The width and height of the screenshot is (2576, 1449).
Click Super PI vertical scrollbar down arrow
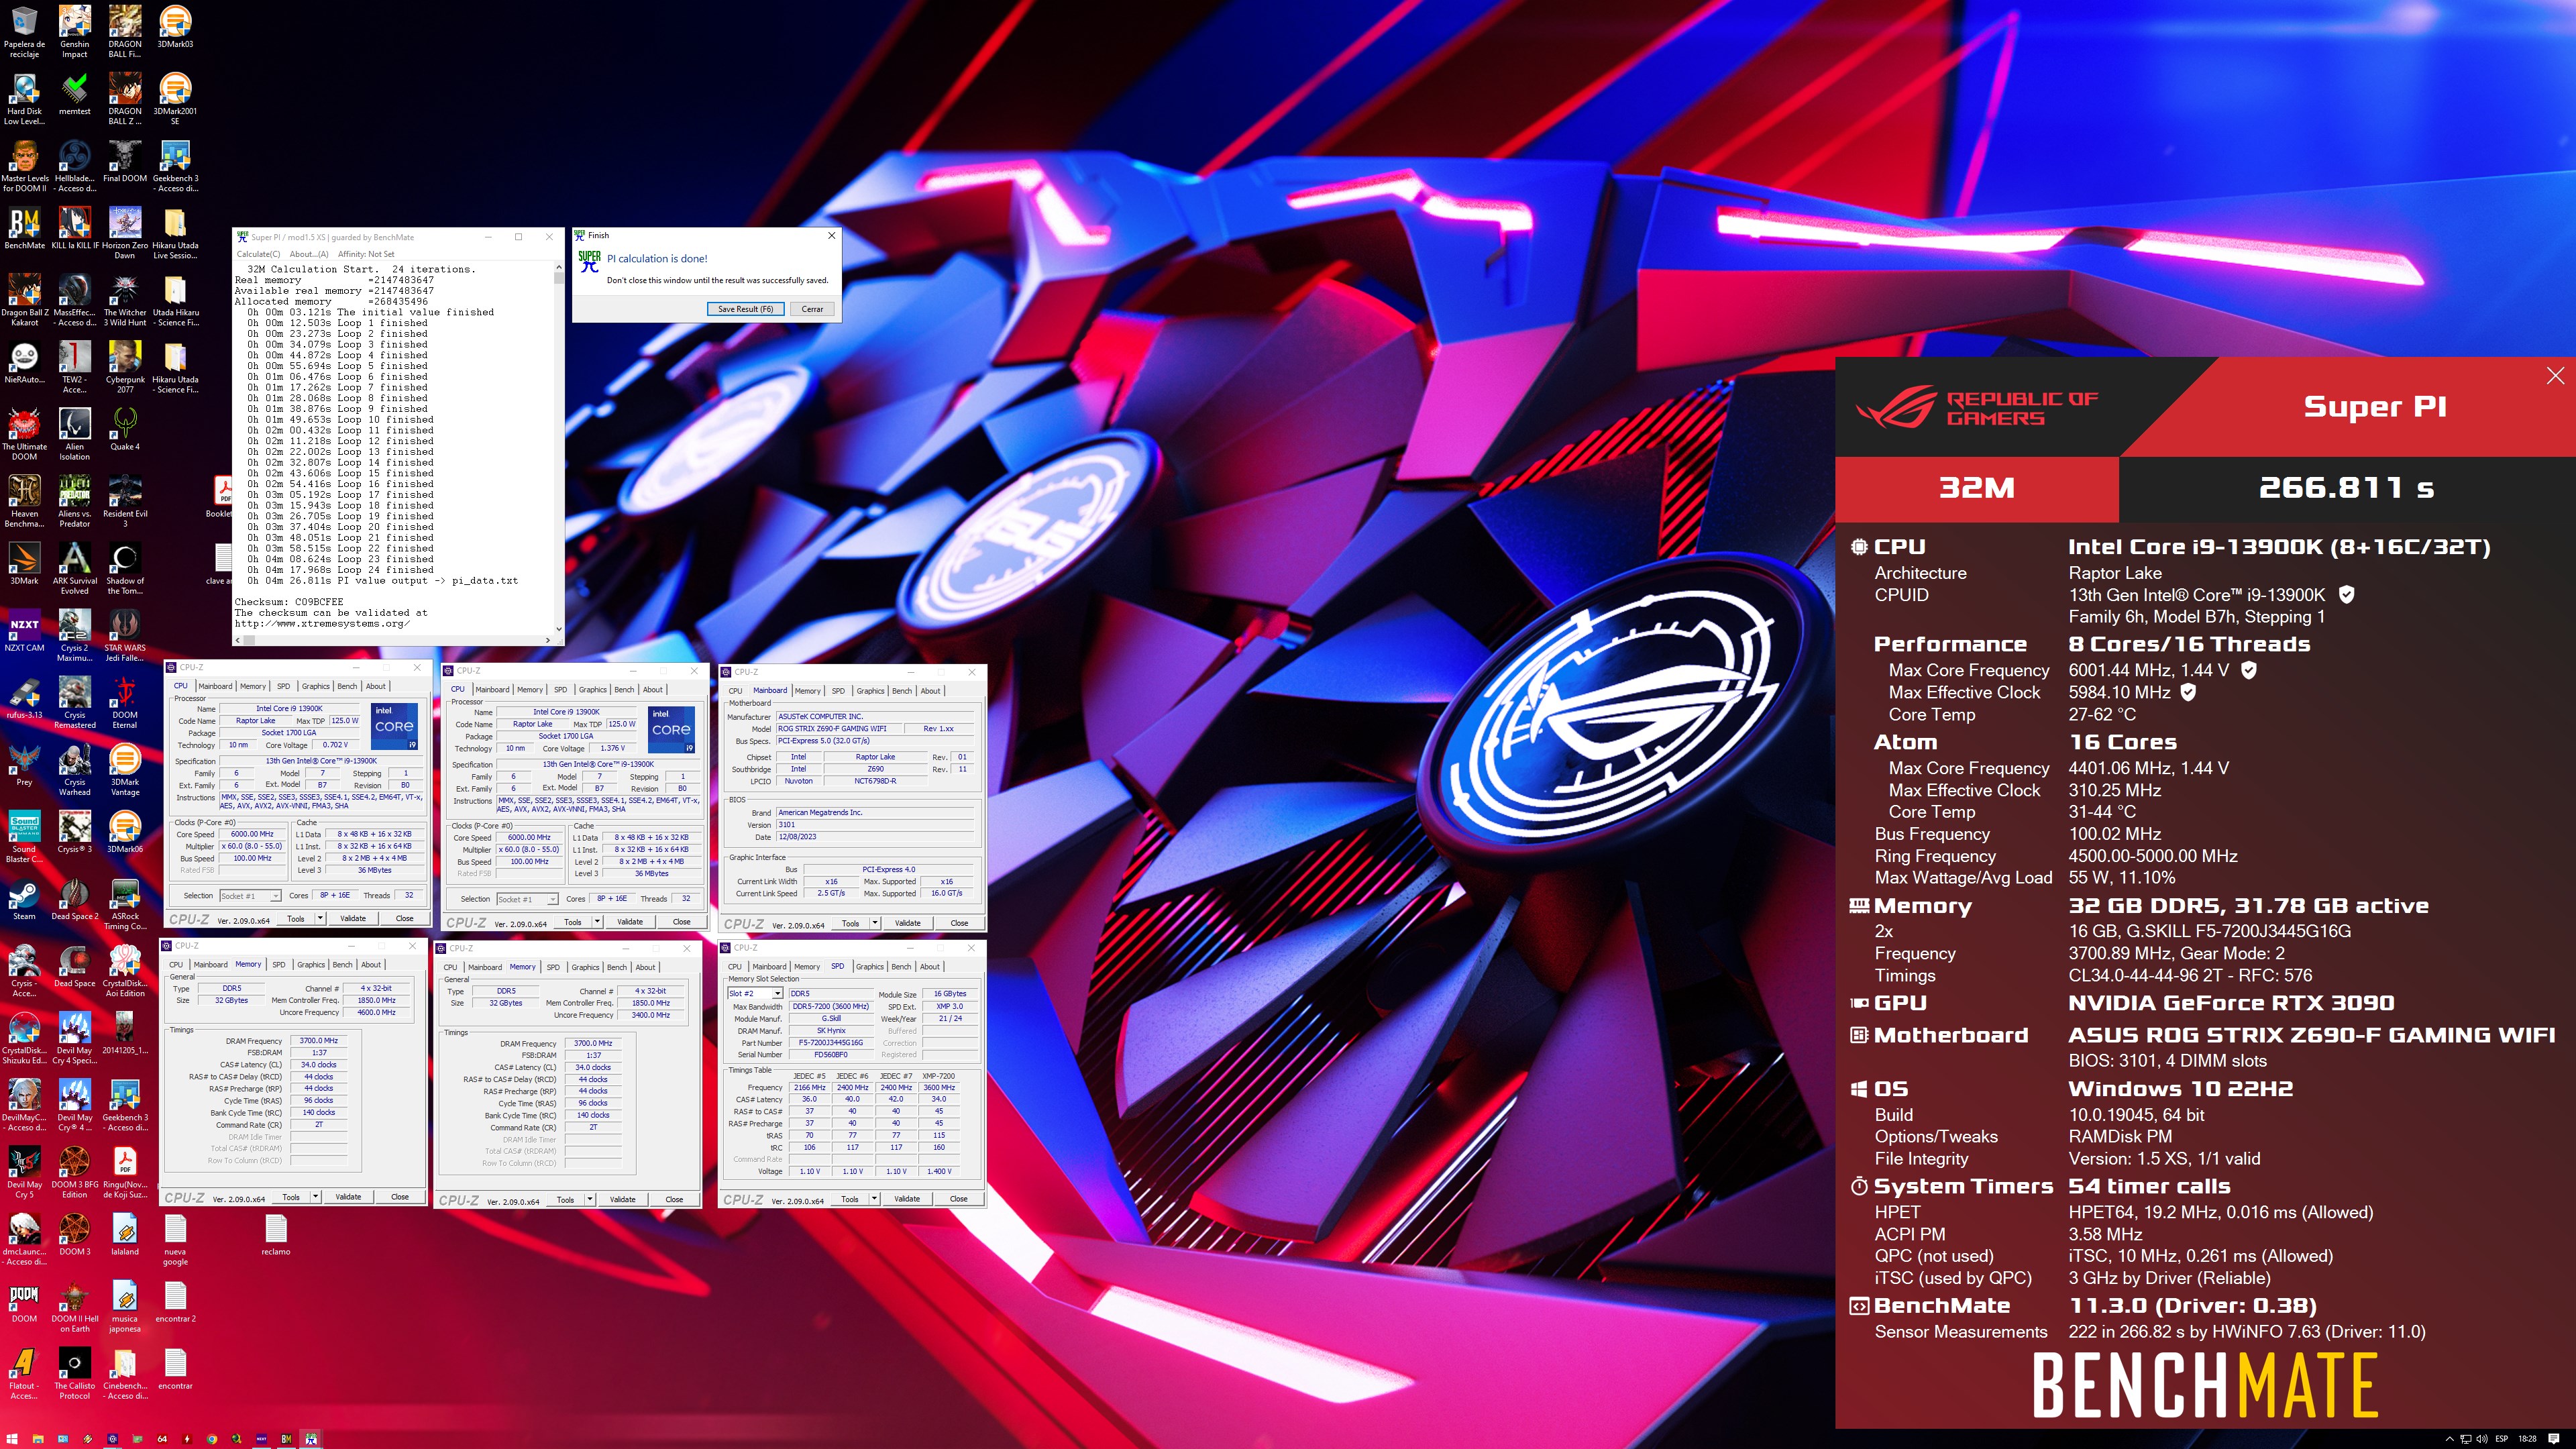click(x=558, y=629)
